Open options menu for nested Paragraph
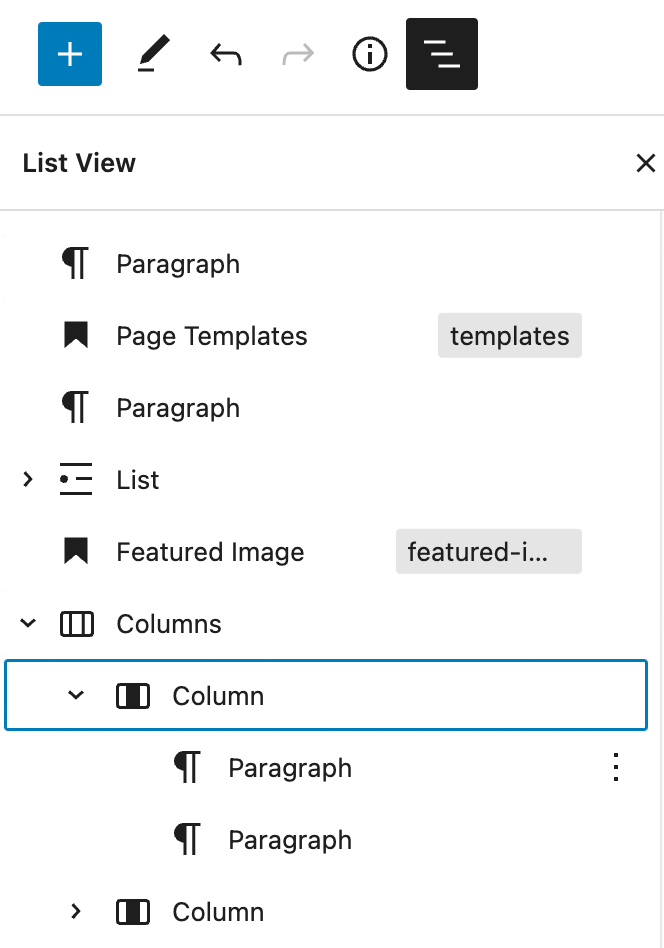The width and height of the screenshot is (664, 948). [x=616, y=767]
